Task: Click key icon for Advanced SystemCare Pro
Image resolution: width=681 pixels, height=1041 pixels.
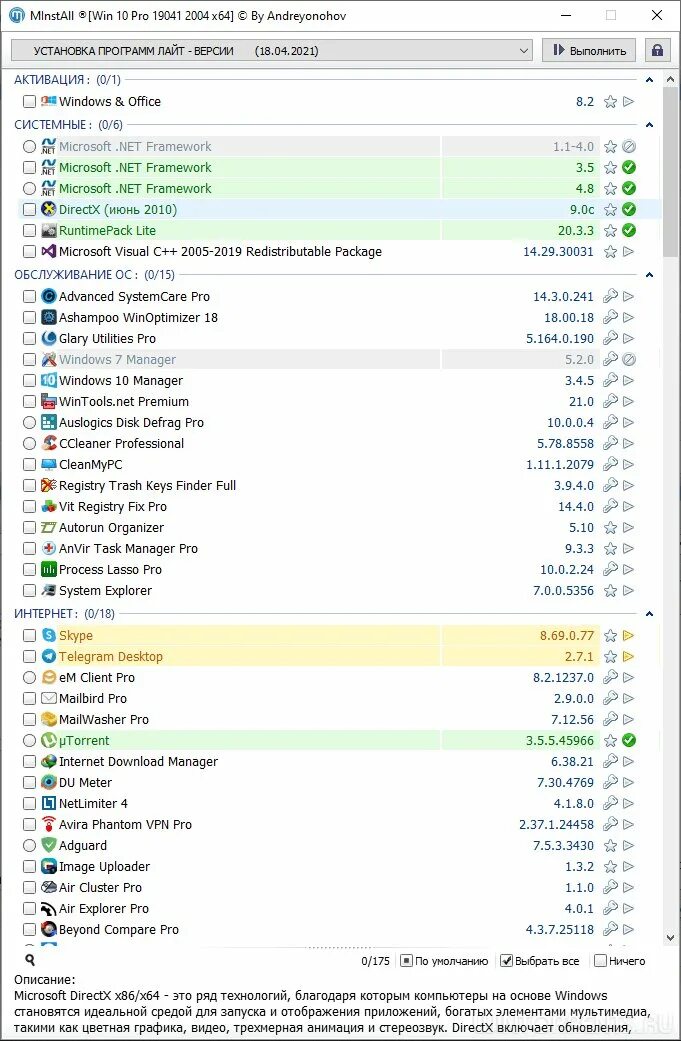Action: pyautogui.click(x=610, y=296)
